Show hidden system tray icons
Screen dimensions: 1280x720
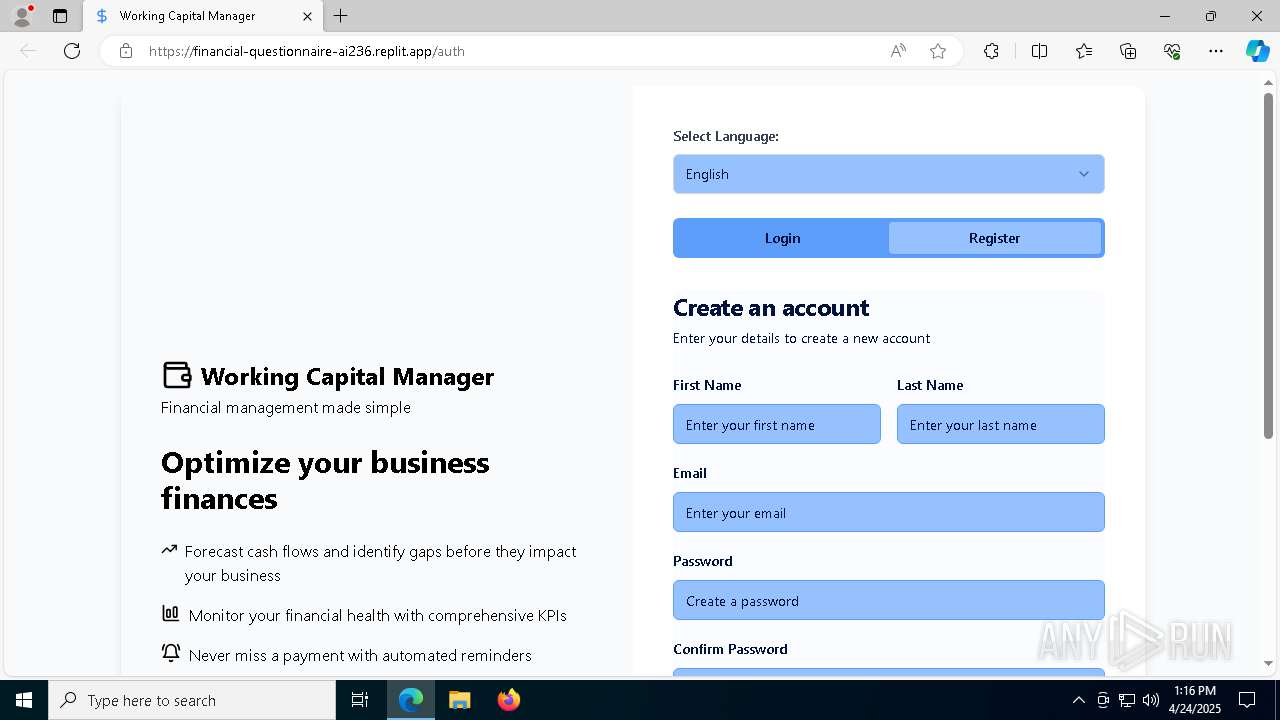[1078, 700]
